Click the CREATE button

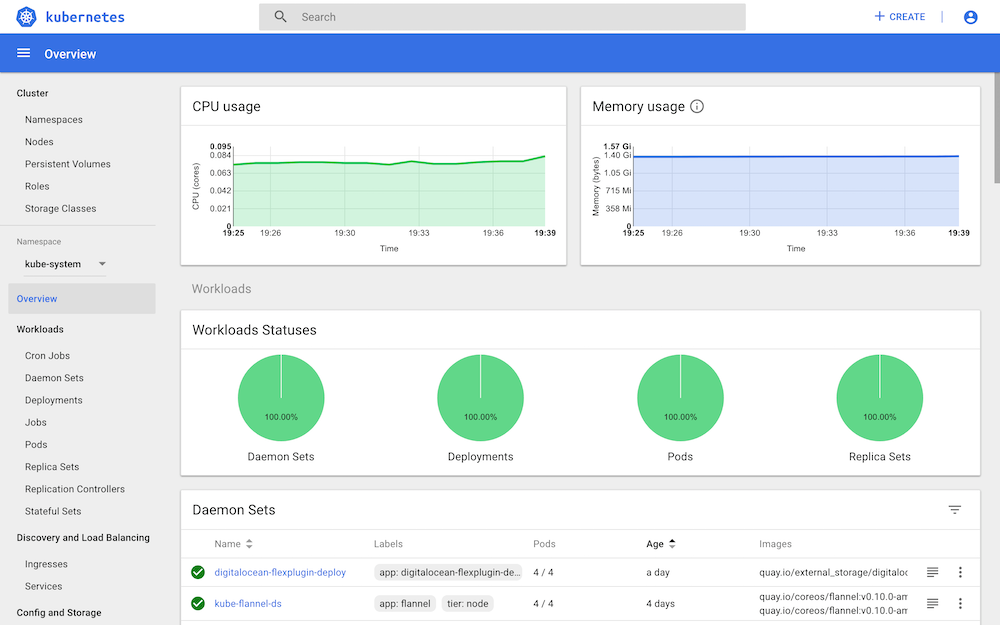(x=899, y=16)
